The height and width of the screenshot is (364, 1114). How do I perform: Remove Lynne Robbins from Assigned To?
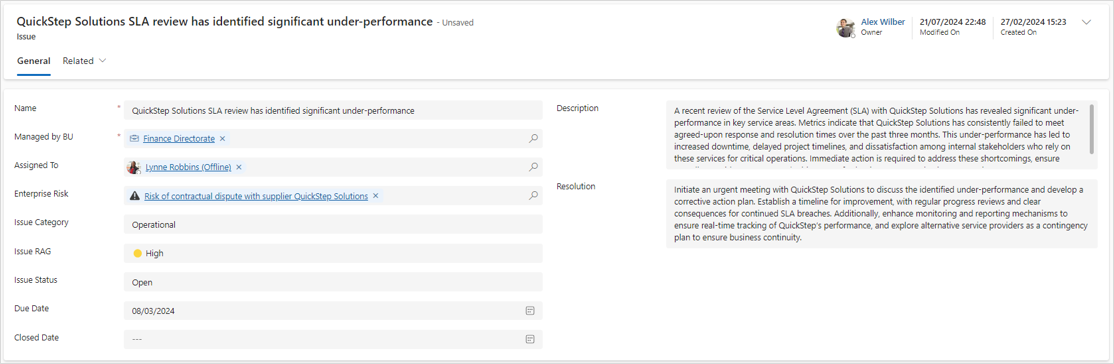point(239,167)
